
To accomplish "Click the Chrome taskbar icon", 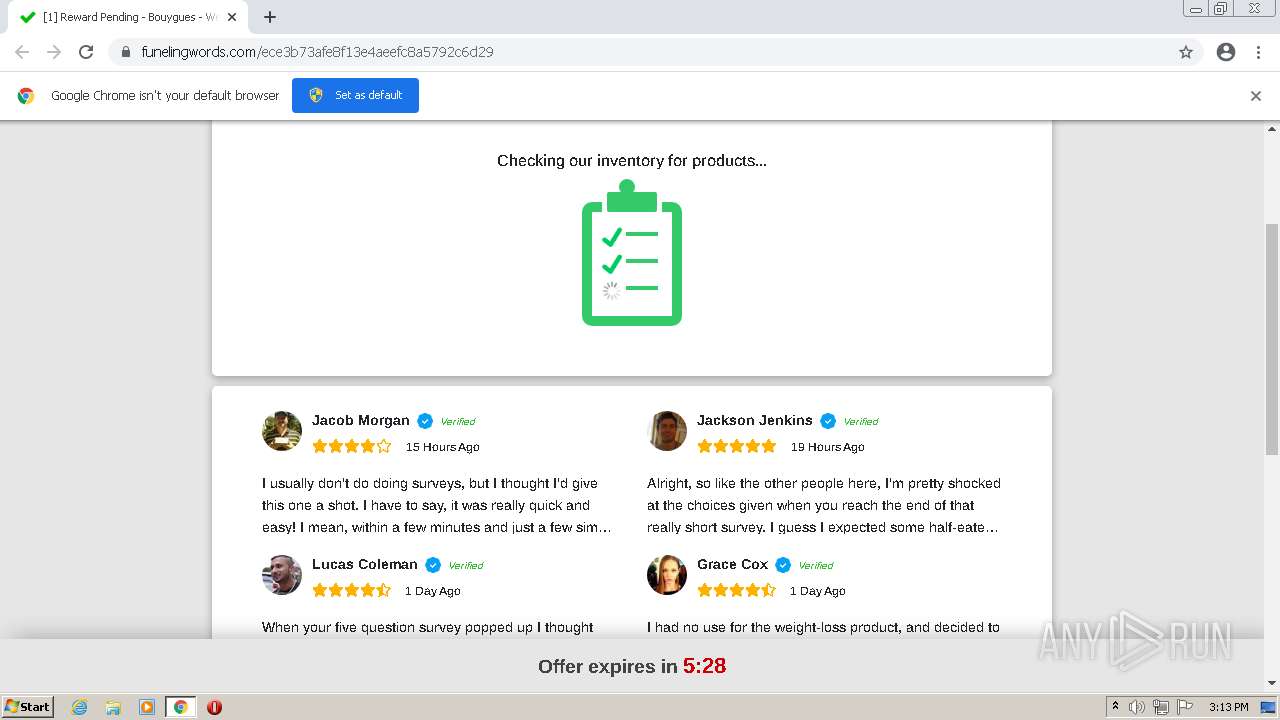I will (x=181, y=707).
